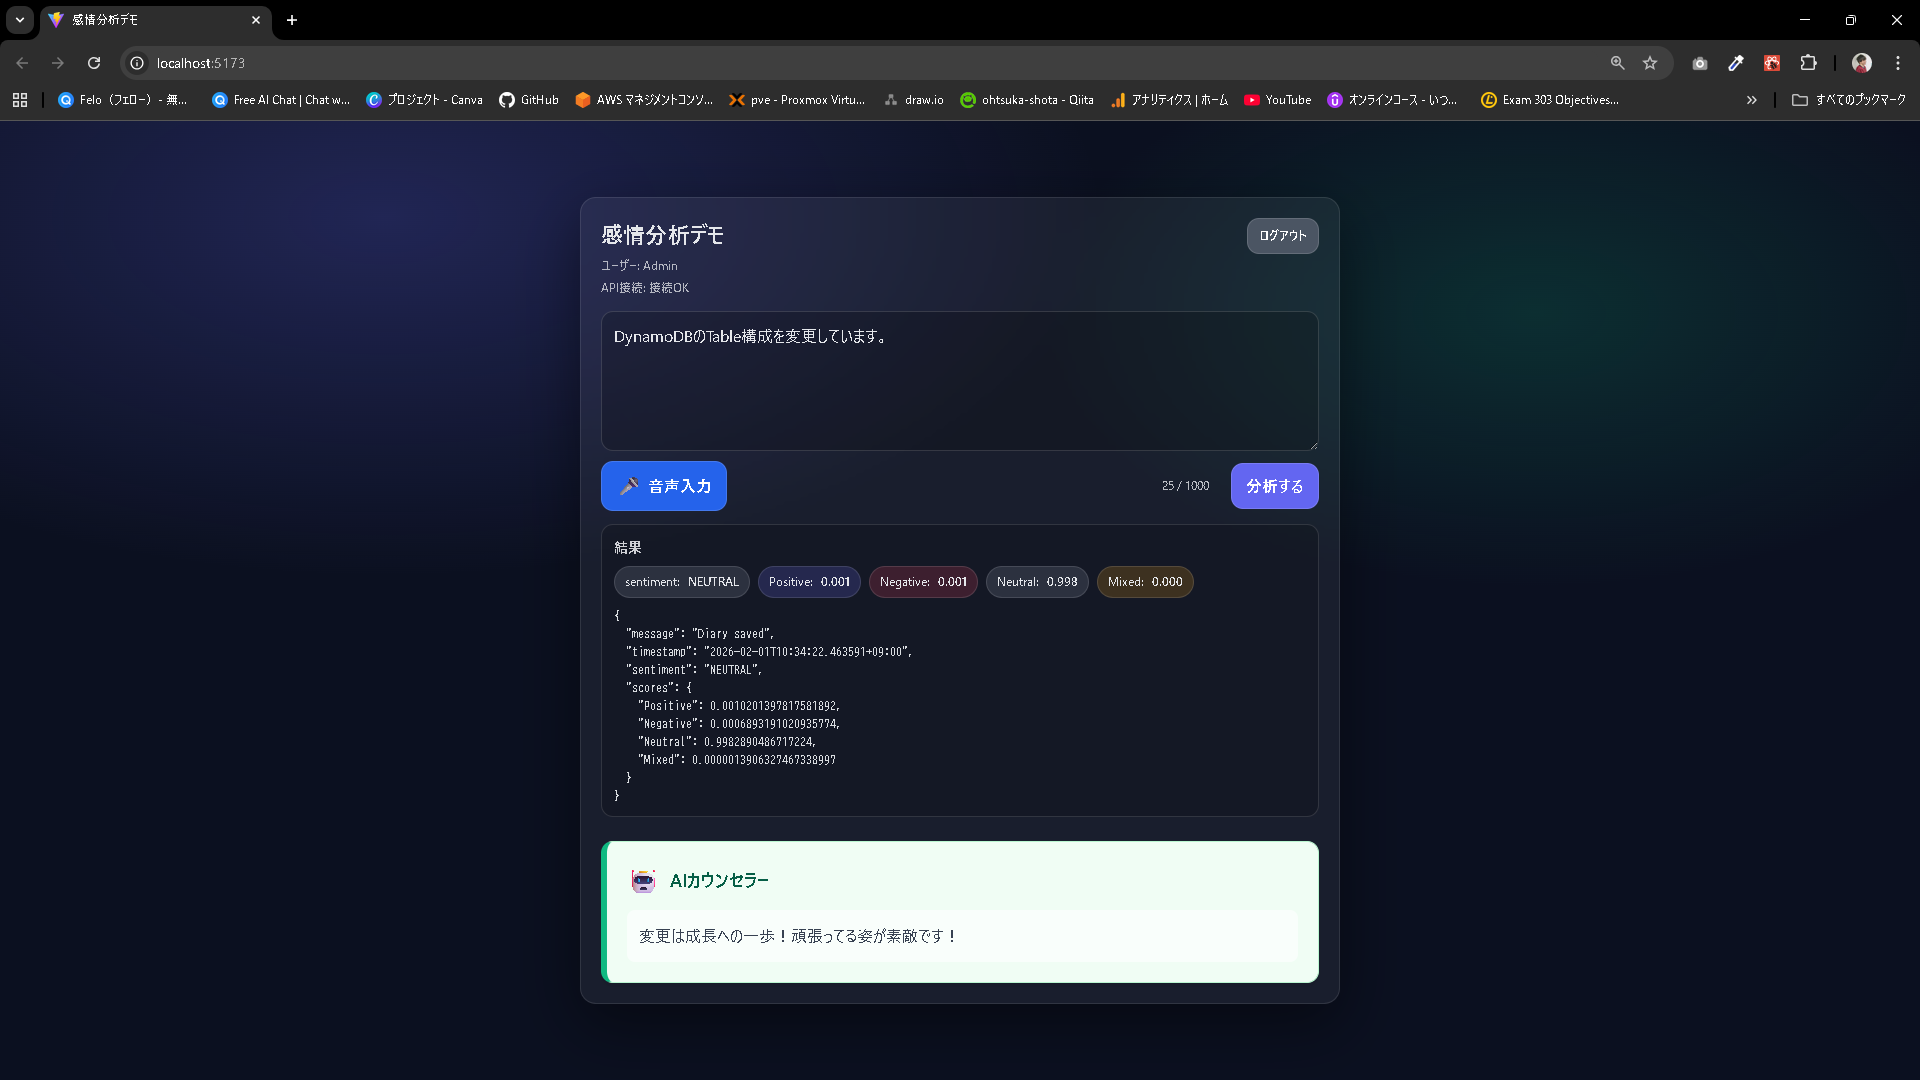Open the GitHub bookmark

(x=529, y=100)
